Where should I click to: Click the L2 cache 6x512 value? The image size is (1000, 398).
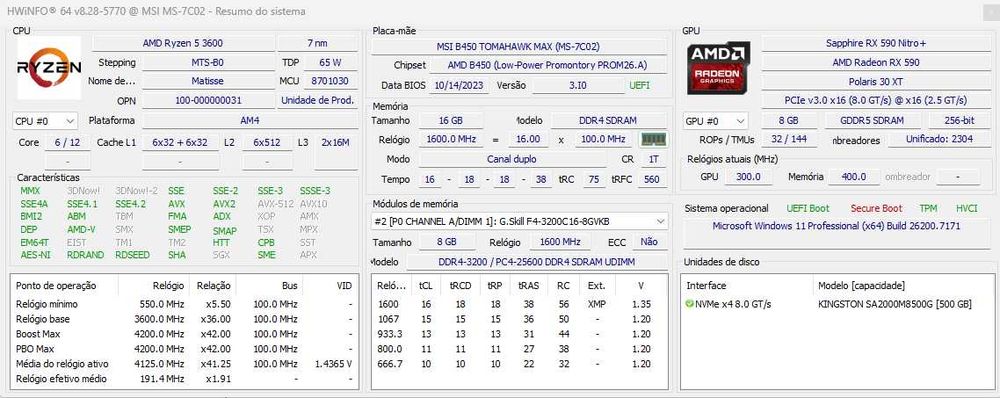coord(267,143)
